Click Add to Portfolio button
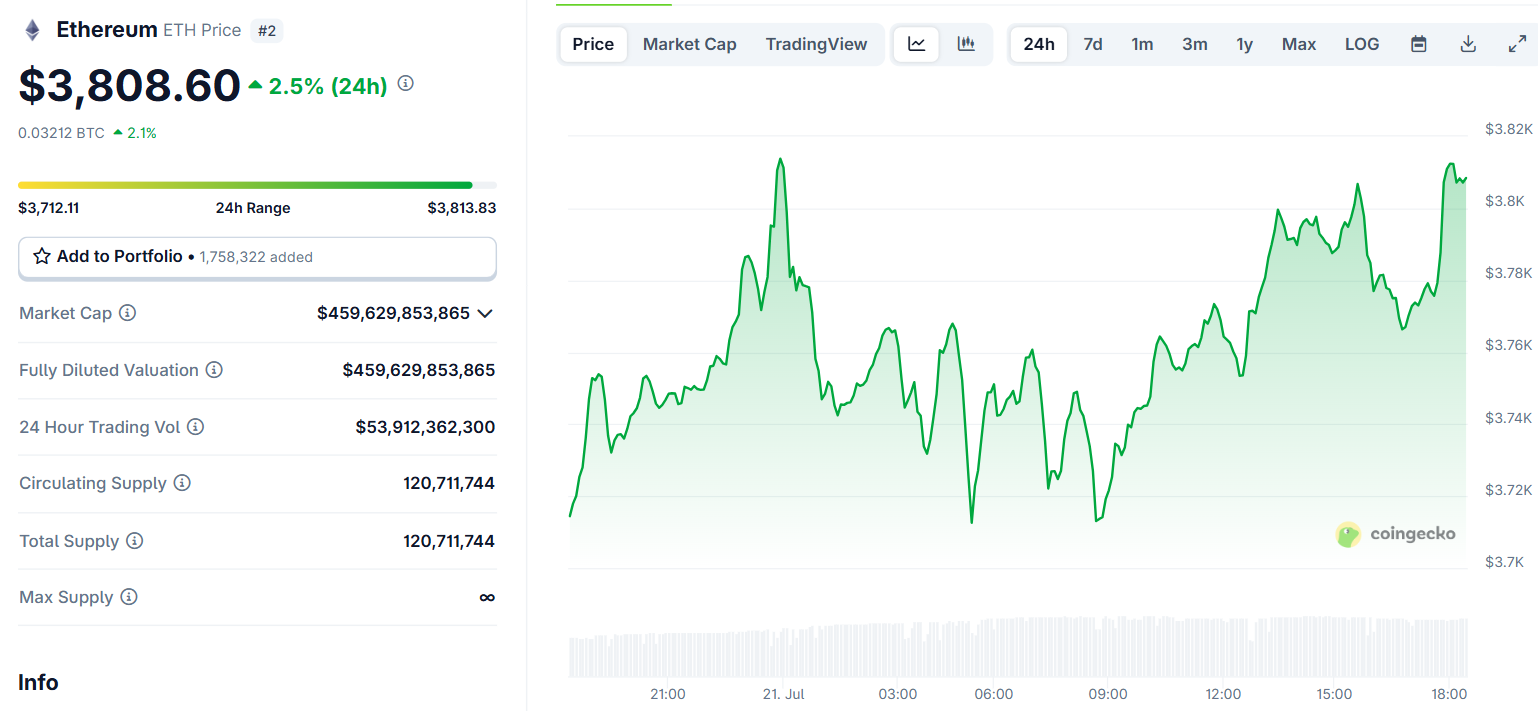 coord(257,257)
